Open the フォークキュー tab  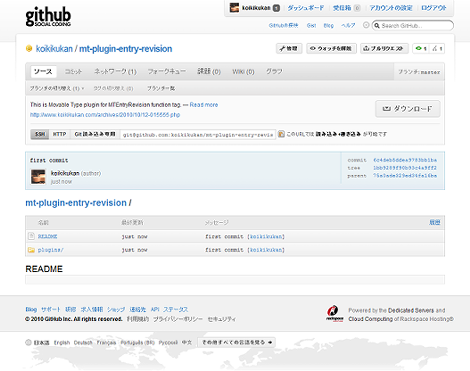tap(167, 71)
